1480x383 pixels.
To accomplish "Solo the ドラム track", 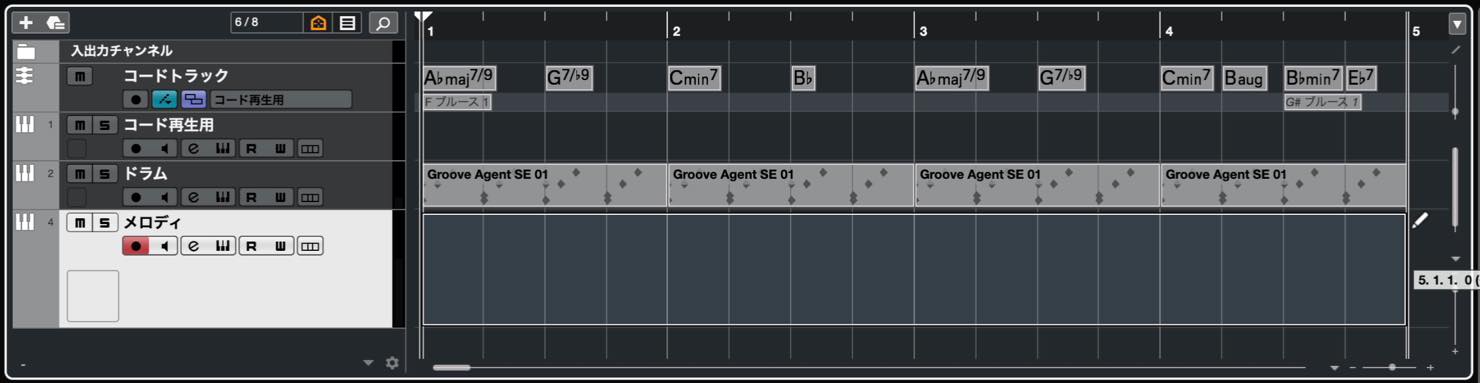I will [105, 174].
